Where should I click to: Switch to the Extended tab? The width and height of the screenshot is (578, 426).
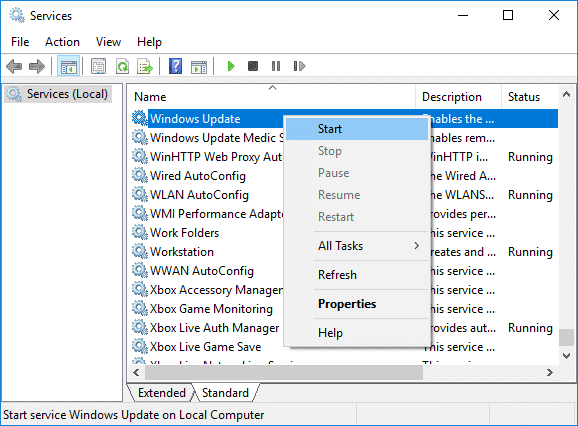coord(161,393)
